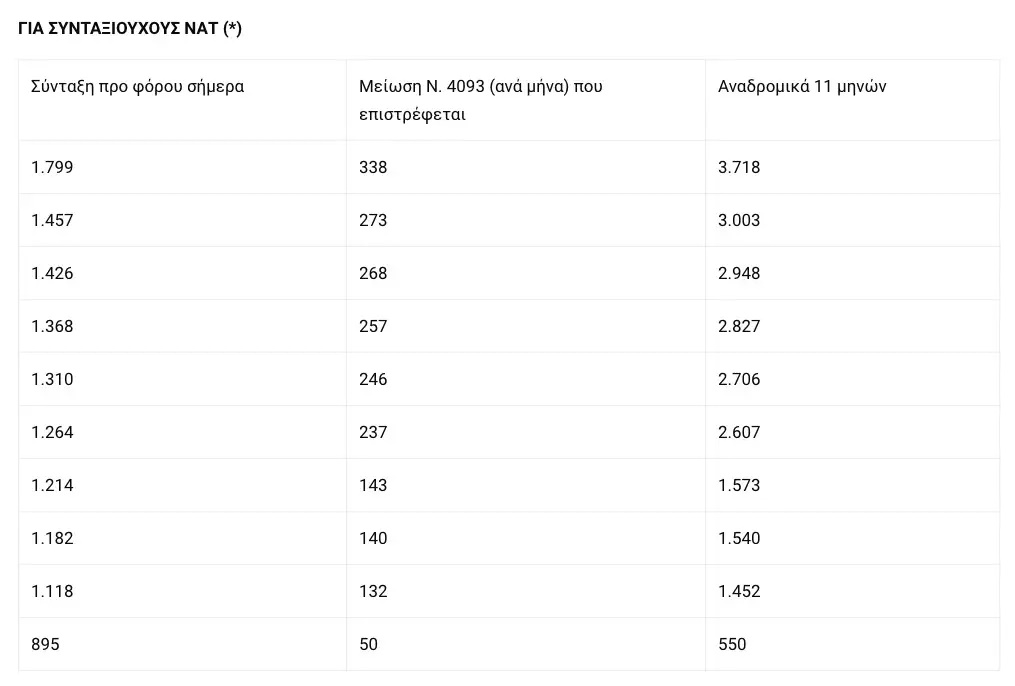Screen dimensions: 1015x686
Task: Select the pension cell 1.368
Action: [x=53, y=326]
